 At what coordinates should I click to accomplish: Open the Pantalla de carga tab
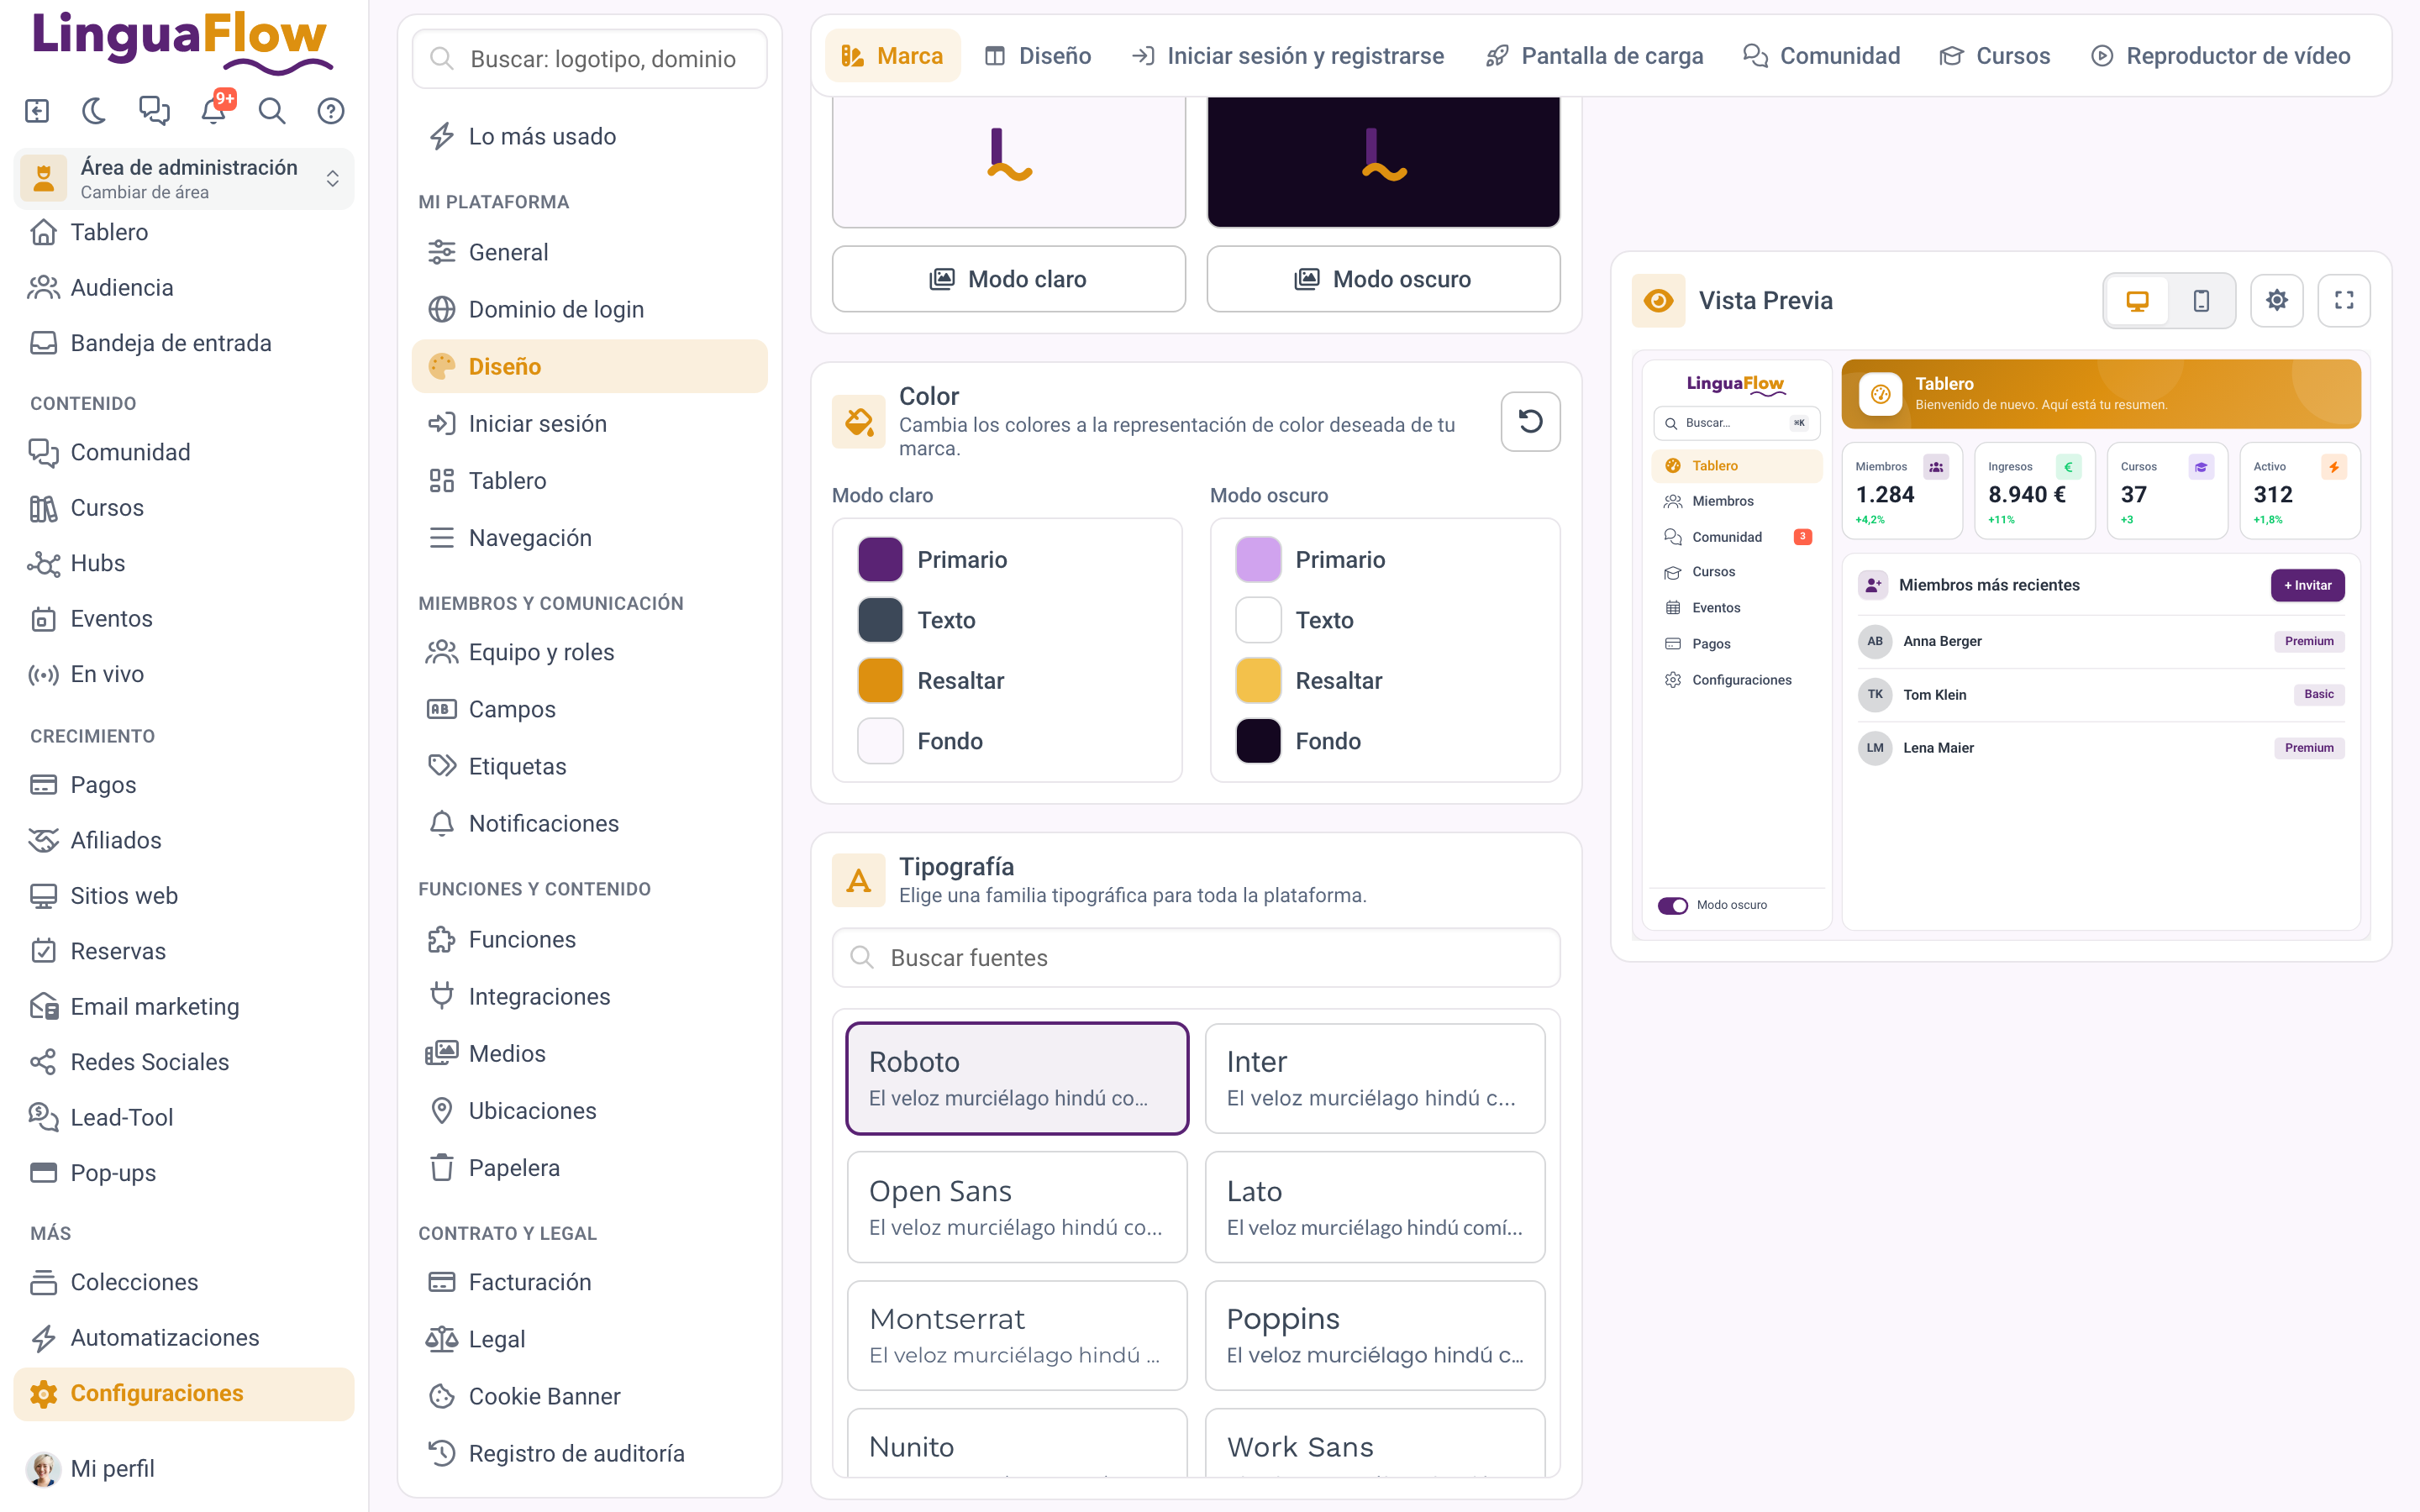(1594, 56)
